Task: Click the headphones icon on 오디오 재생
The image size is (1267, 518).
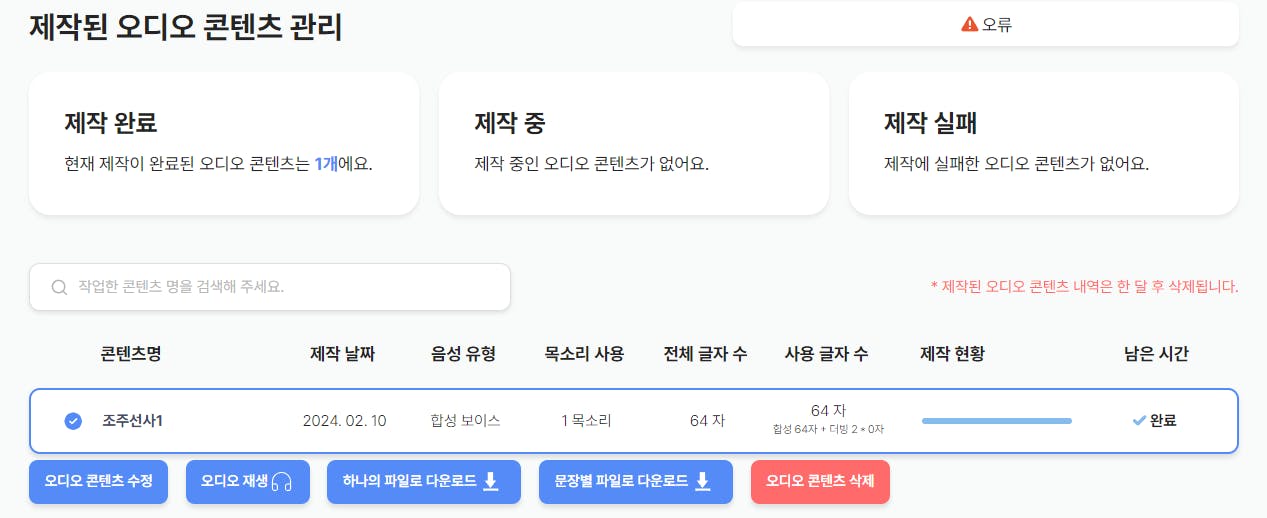Action: coord(281,481)
